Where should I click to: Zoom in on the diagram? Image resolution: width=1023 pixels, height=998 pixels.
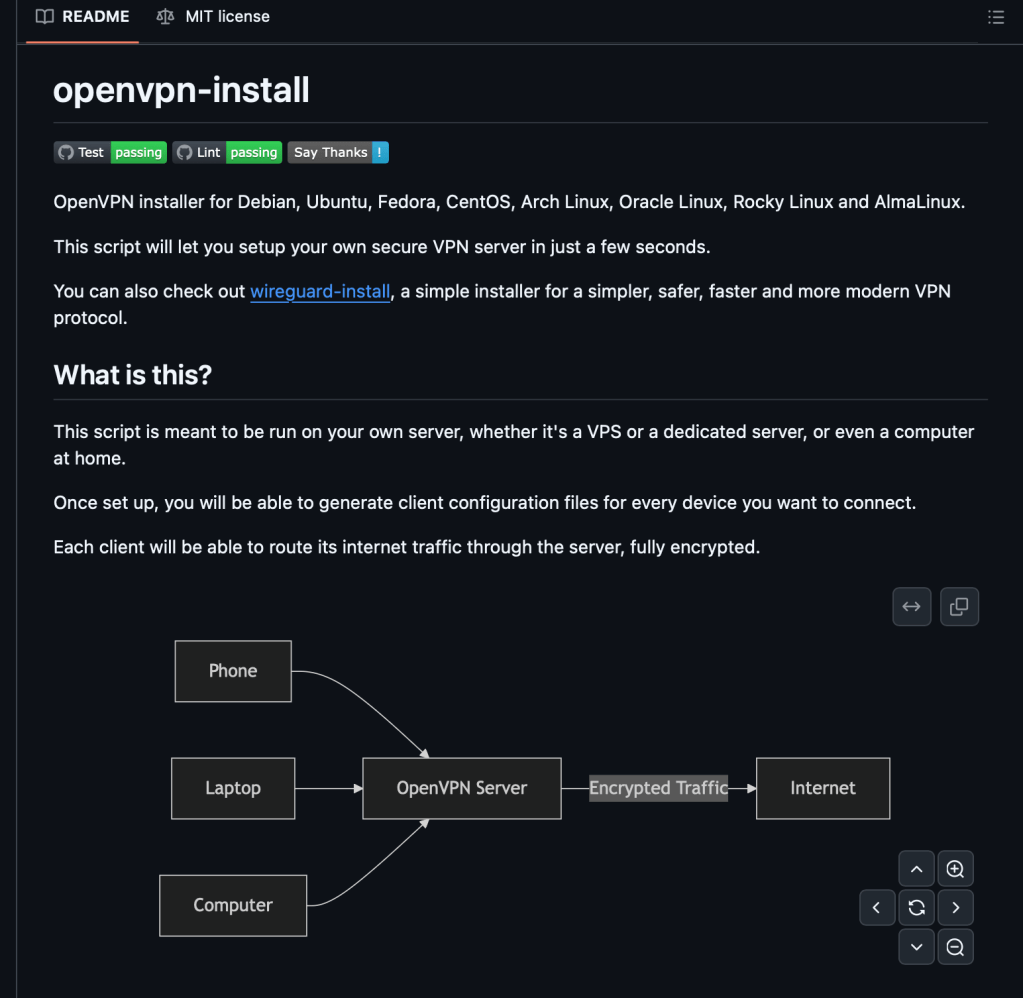pos(955,869)
